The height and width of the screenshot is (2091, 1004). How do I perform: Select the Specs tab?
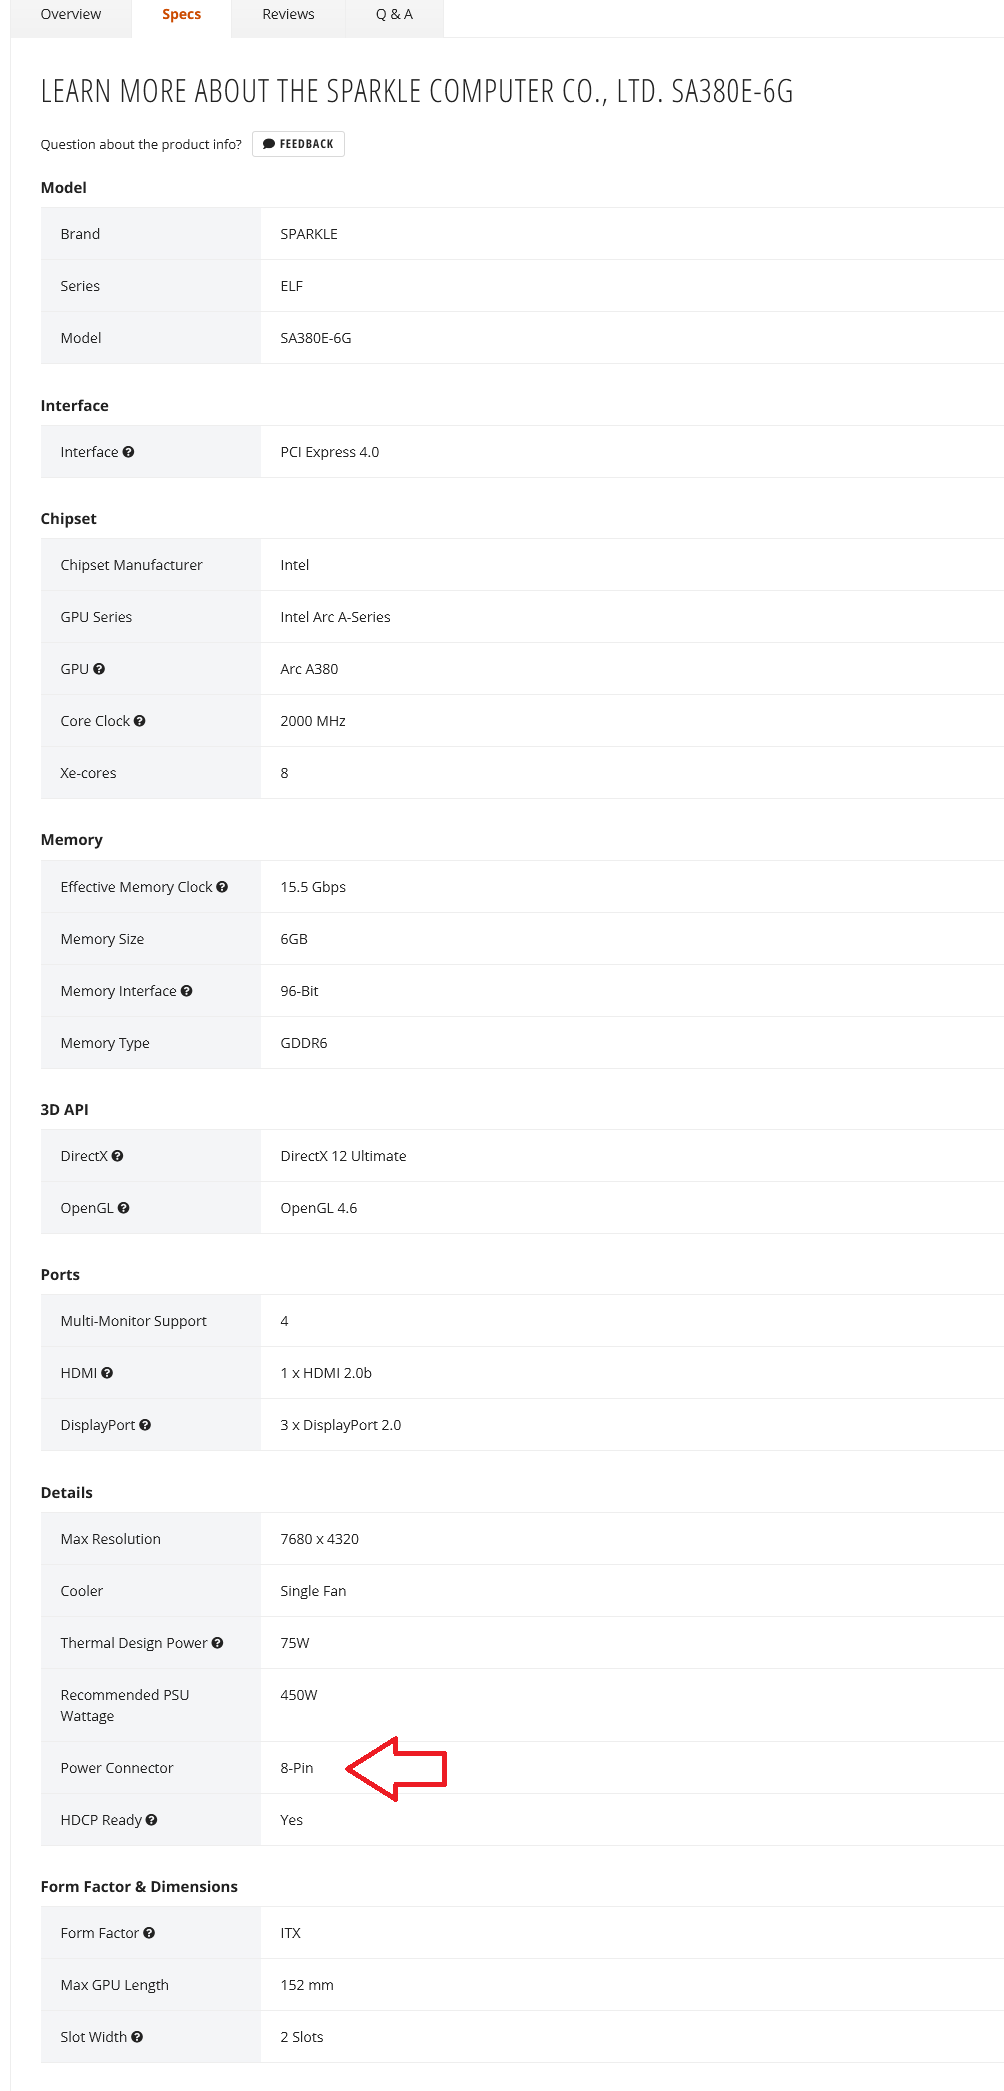click(x=181, y=15)
